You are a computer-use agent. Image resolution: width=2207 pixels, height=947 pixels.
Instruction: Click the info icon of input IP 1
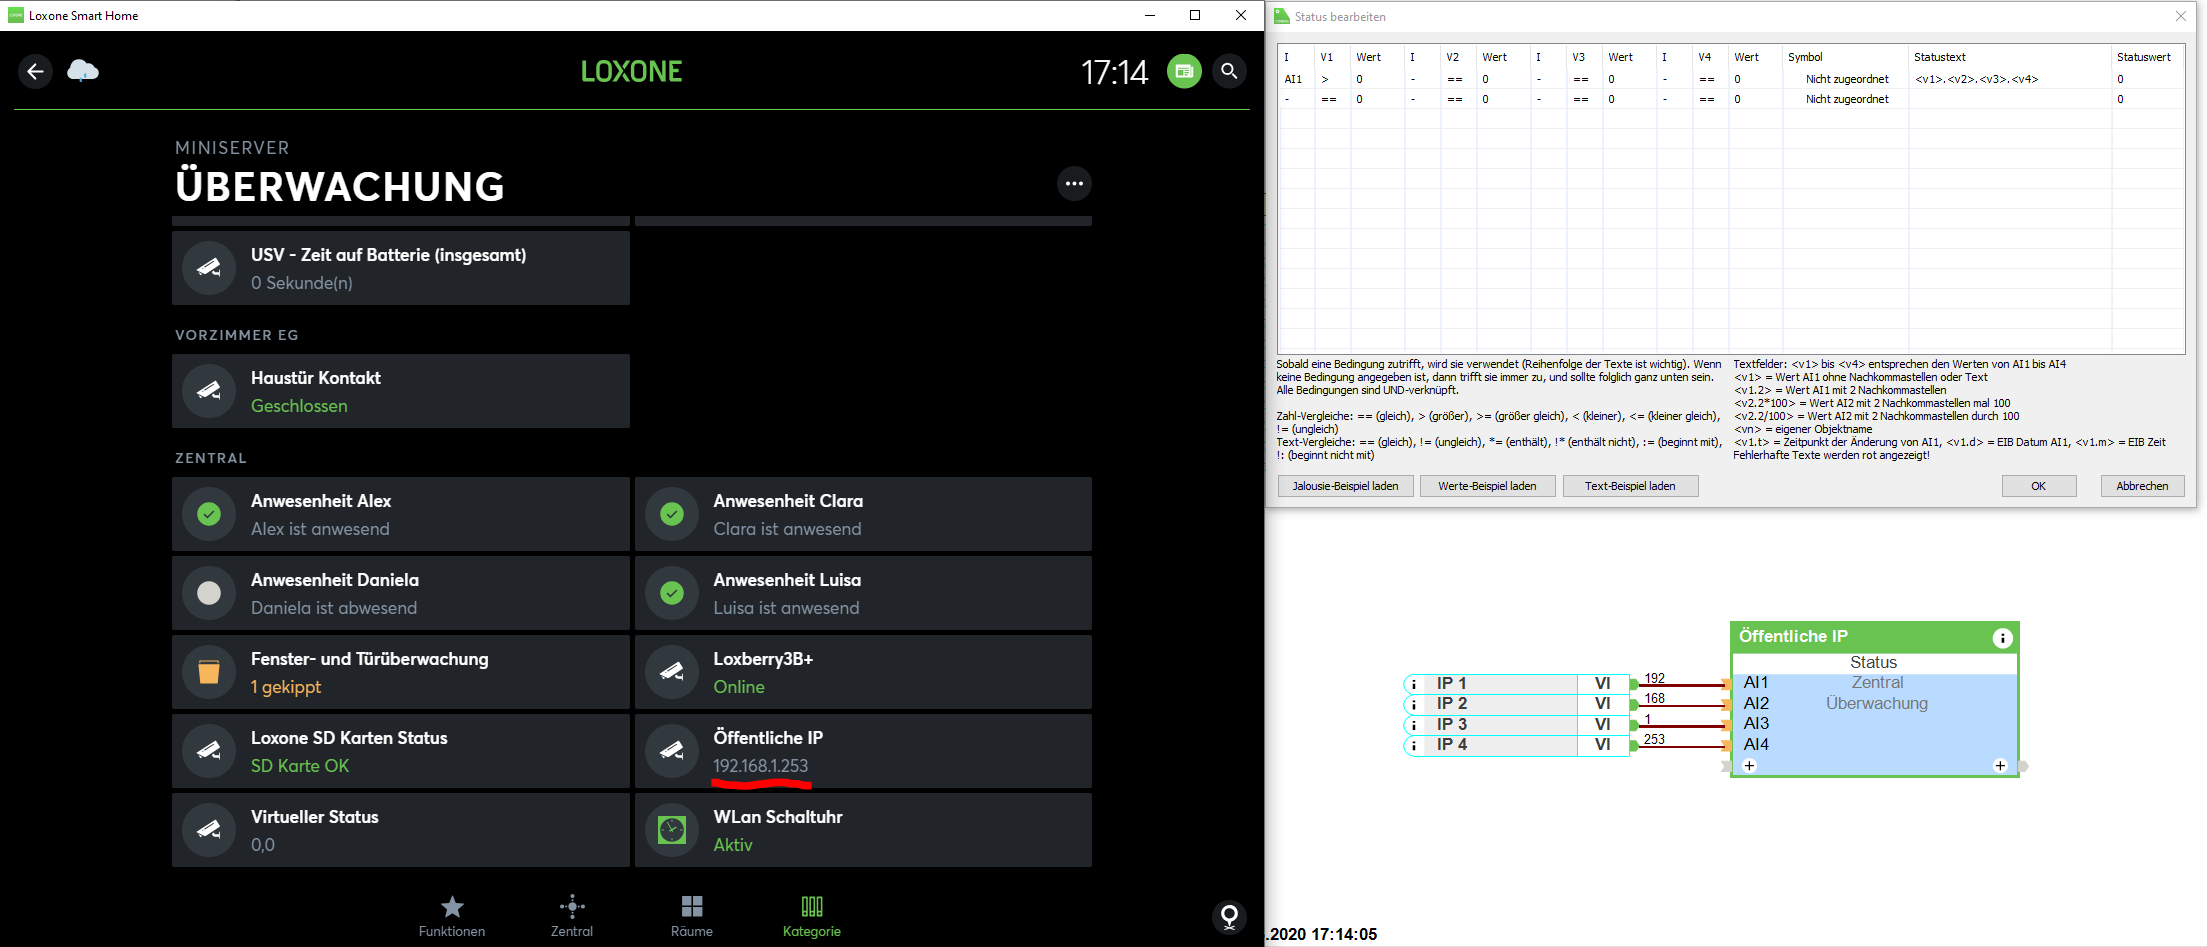[x=1414, y=684]
